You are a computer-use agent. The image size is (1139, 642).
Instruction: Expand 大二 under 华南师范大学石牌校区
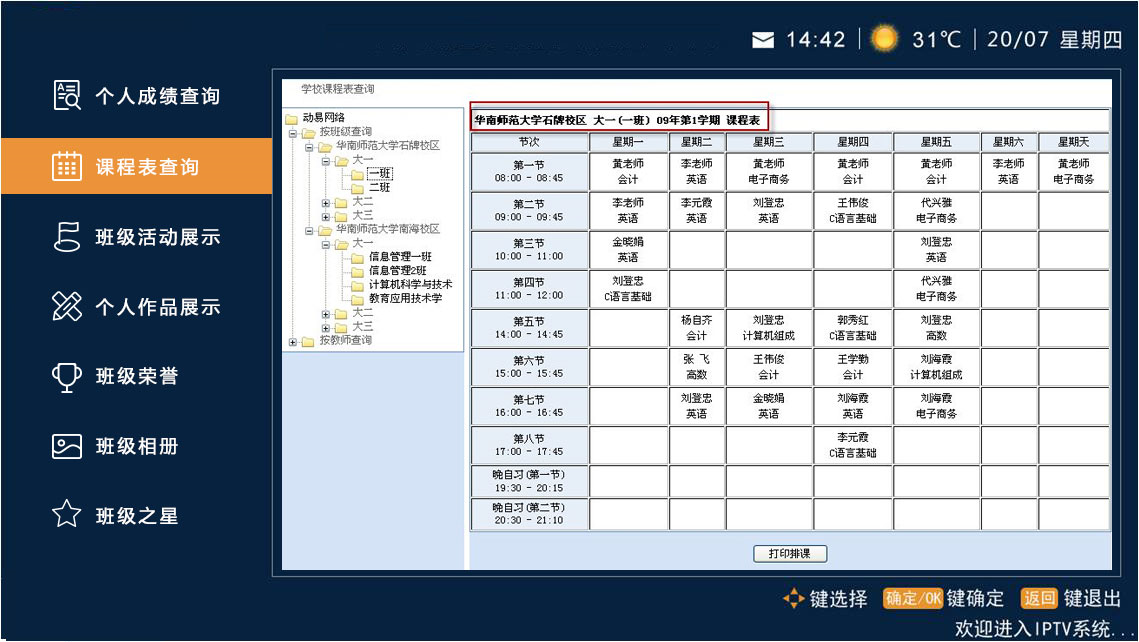pos(326,202)
